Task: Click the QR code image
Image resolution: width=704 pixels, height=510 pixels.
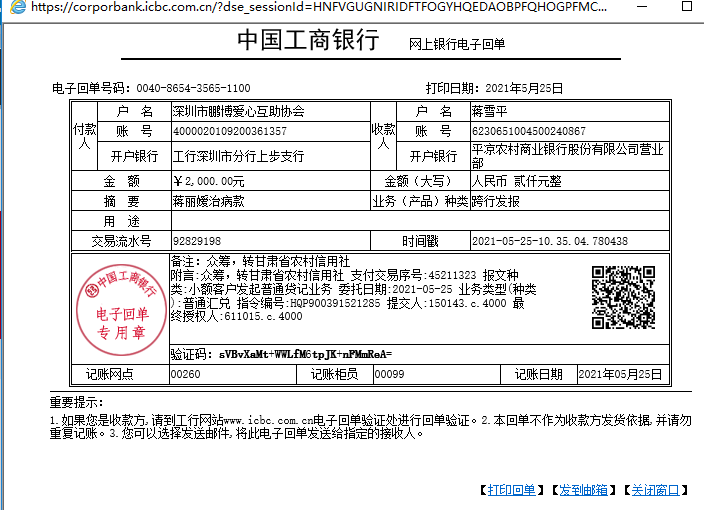Action: pos(623,297)
